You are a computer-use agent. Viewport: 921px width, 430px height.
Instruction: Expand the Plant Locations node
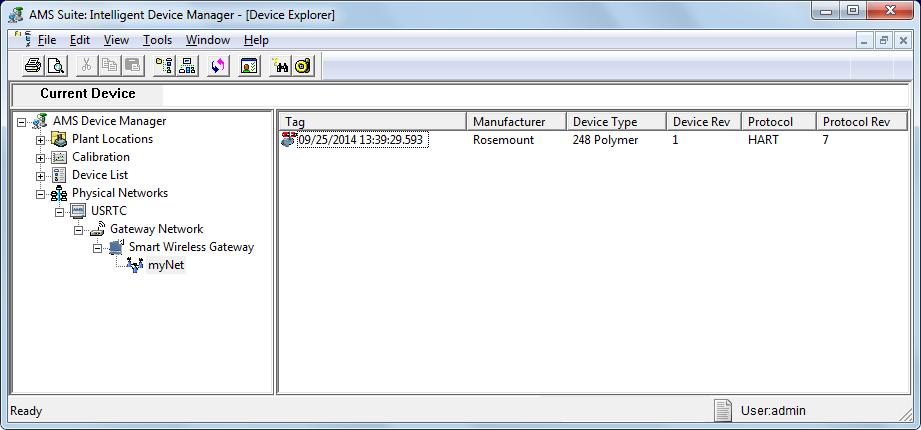pos(41,140)
